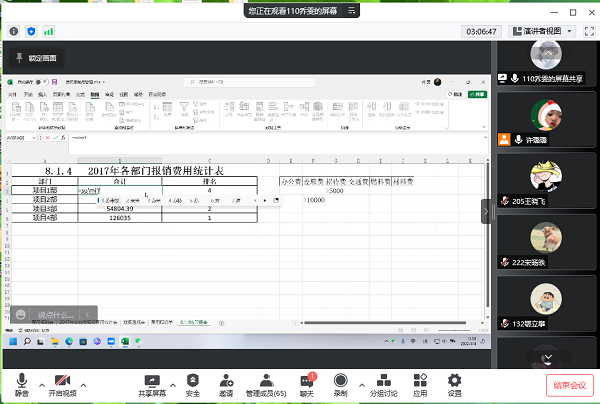The image size is (600, 404).
Task: Click the 说点什么 chat input box
Action: (58, 314)
